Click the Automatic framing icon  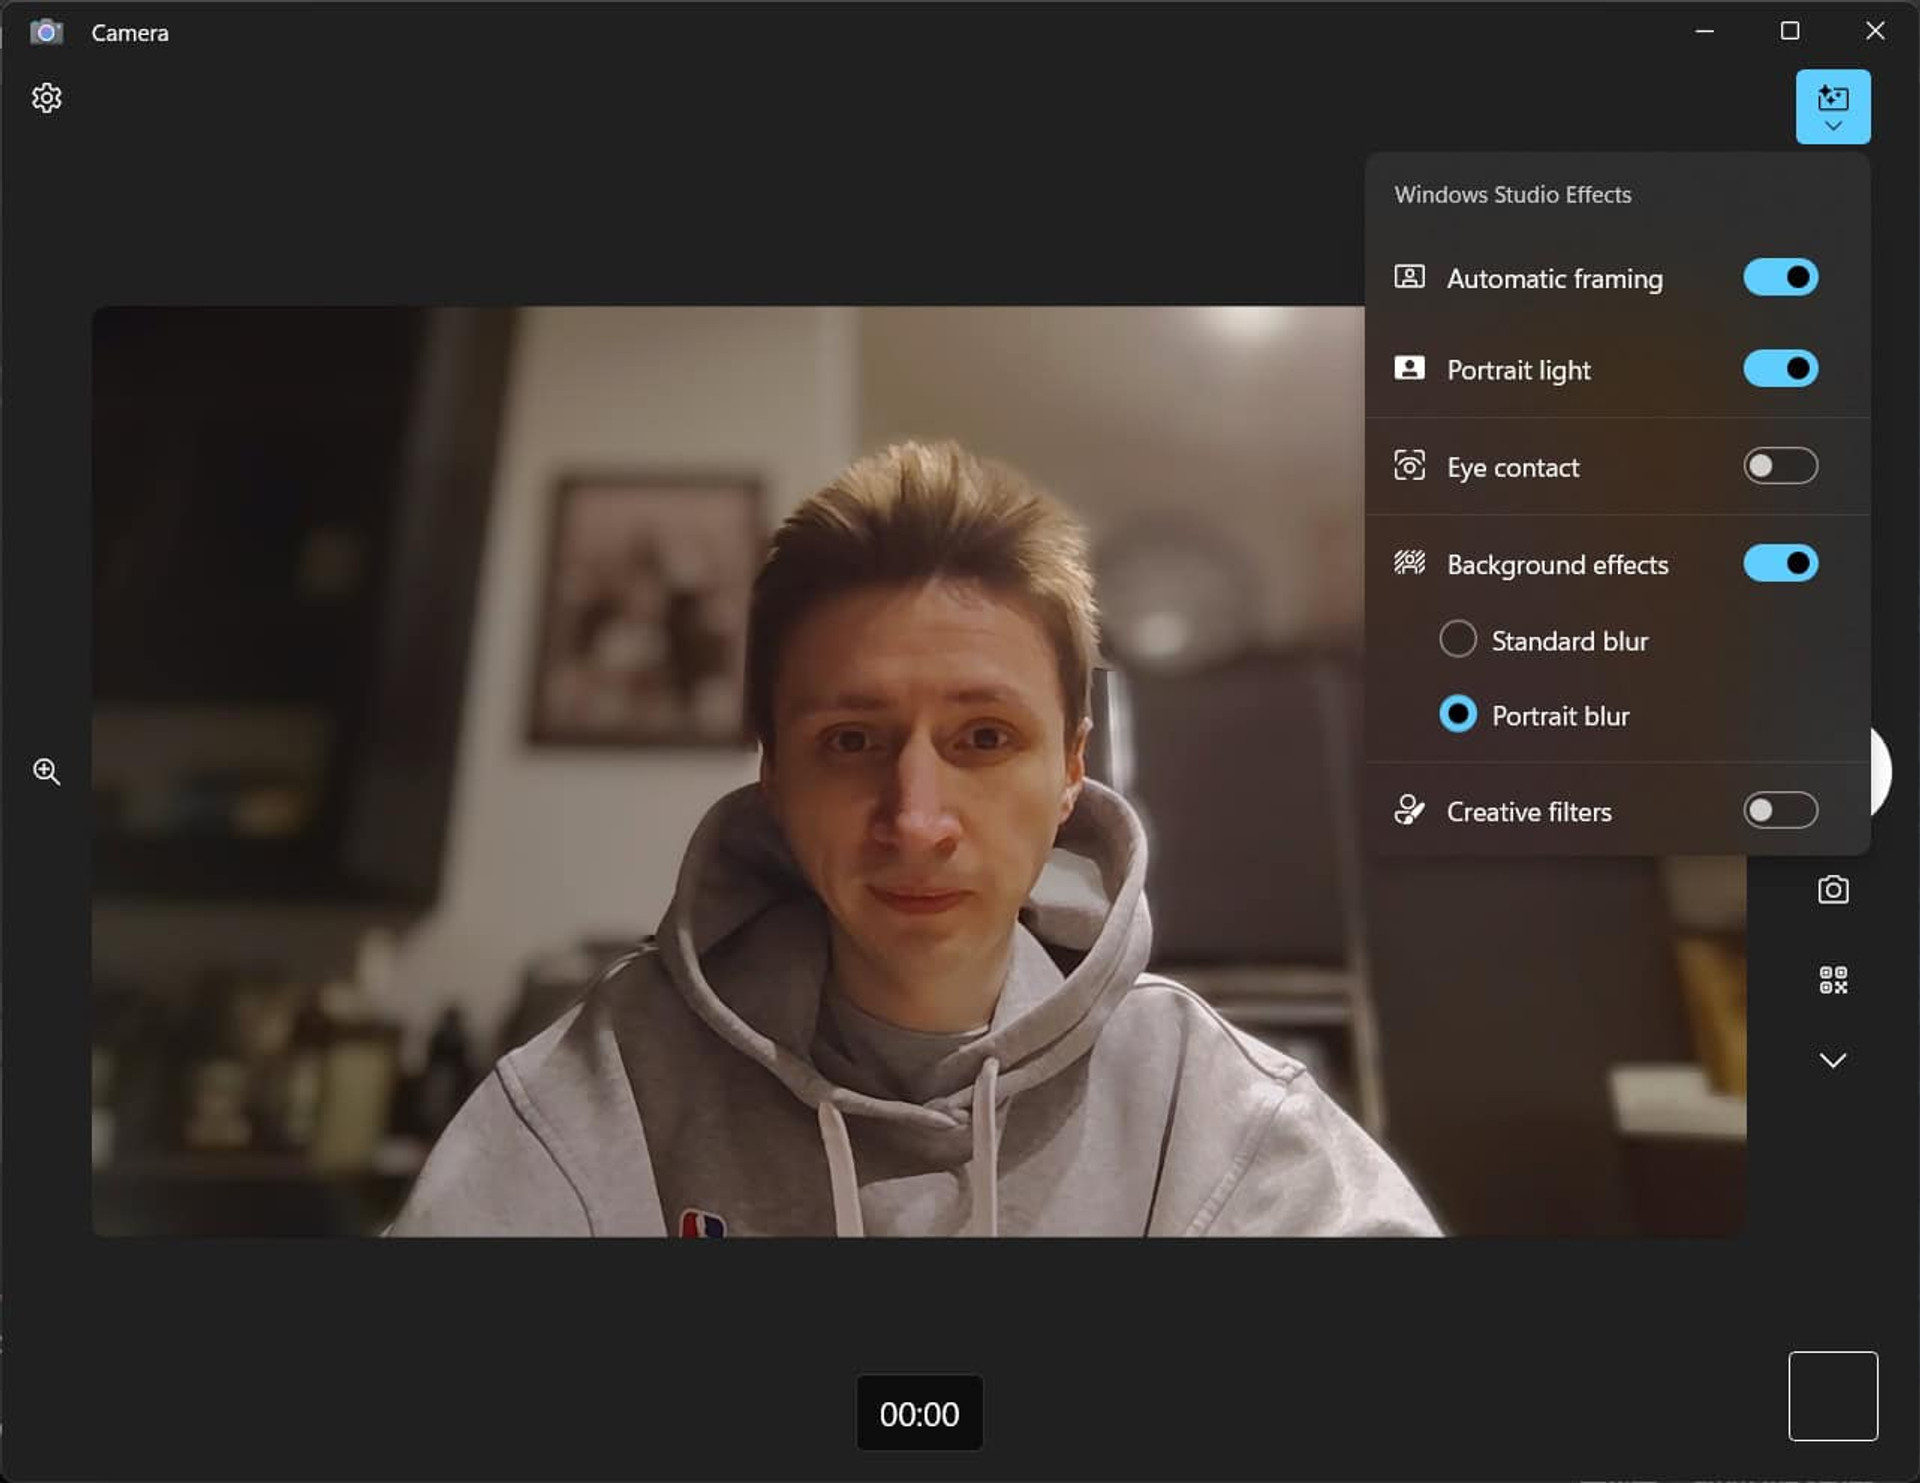pyautogui.click(x=1409, y=277)
